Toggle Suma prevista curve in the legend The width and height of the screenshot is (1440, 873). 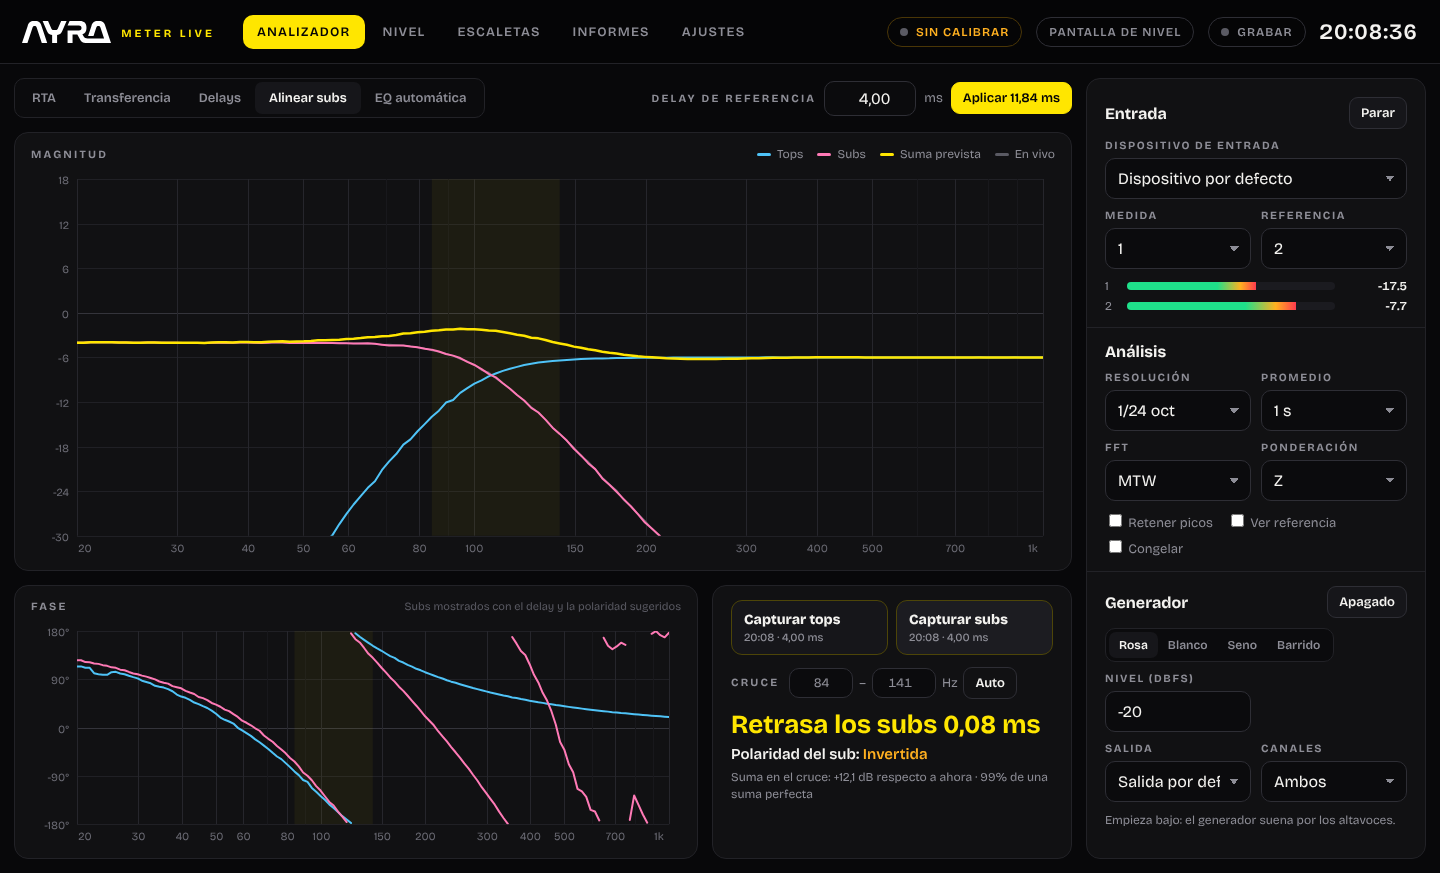click(930, 154)
